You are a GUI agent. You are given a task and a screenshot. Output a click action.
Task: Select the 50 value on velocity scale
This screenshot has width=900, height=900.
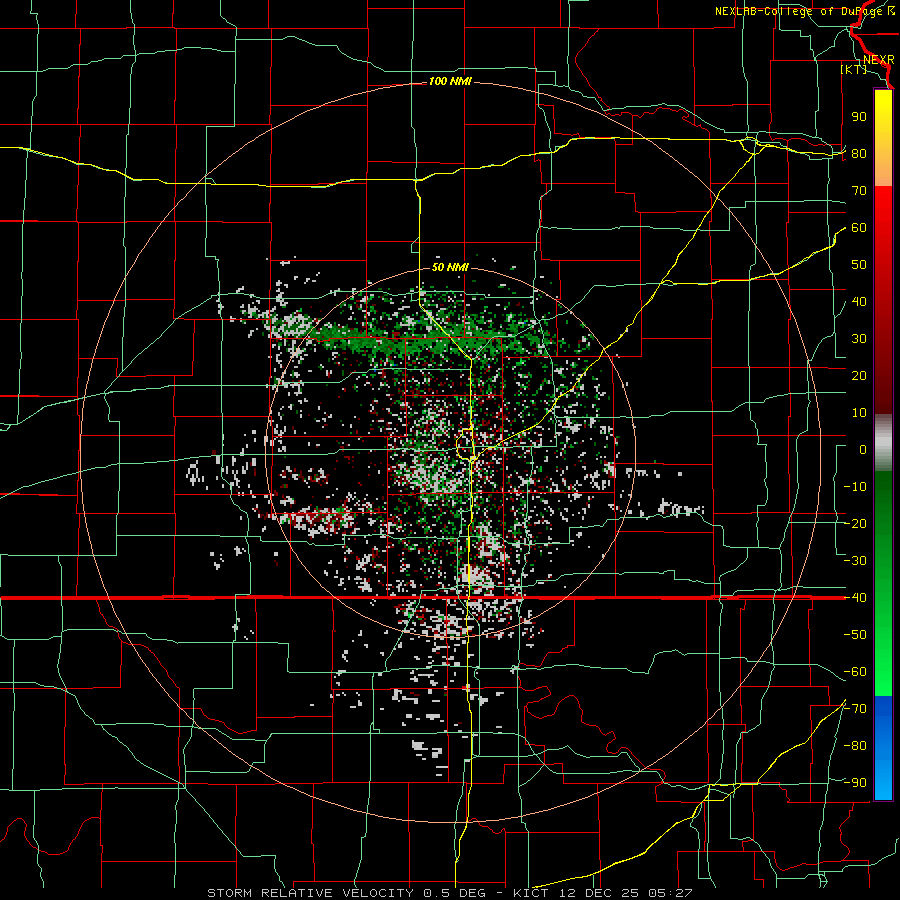coord(859,265)
